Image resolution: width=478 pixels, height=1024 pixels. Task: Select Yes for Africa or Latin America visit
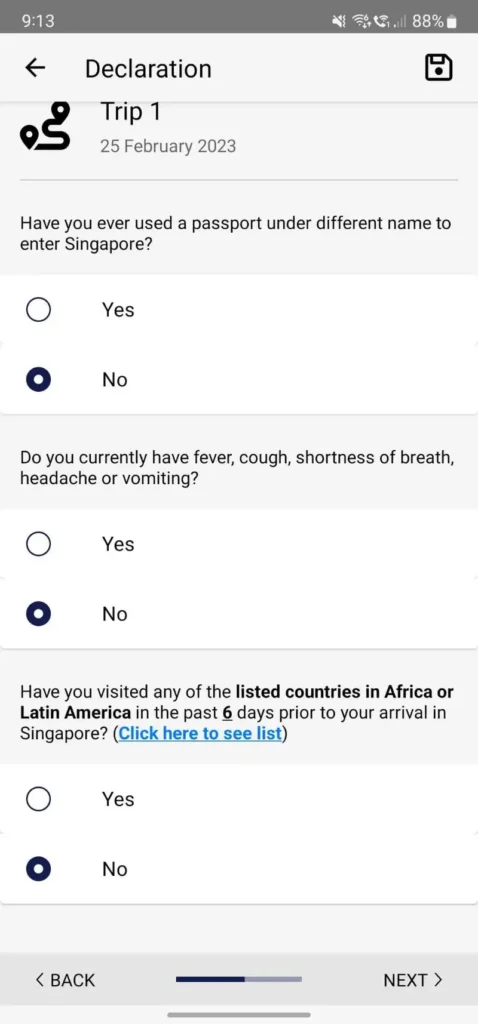[239, 799]
